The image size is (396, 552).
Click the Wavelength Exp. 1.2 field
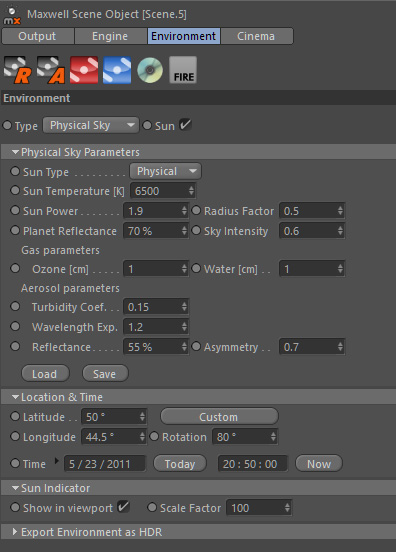tap(156, 327)
